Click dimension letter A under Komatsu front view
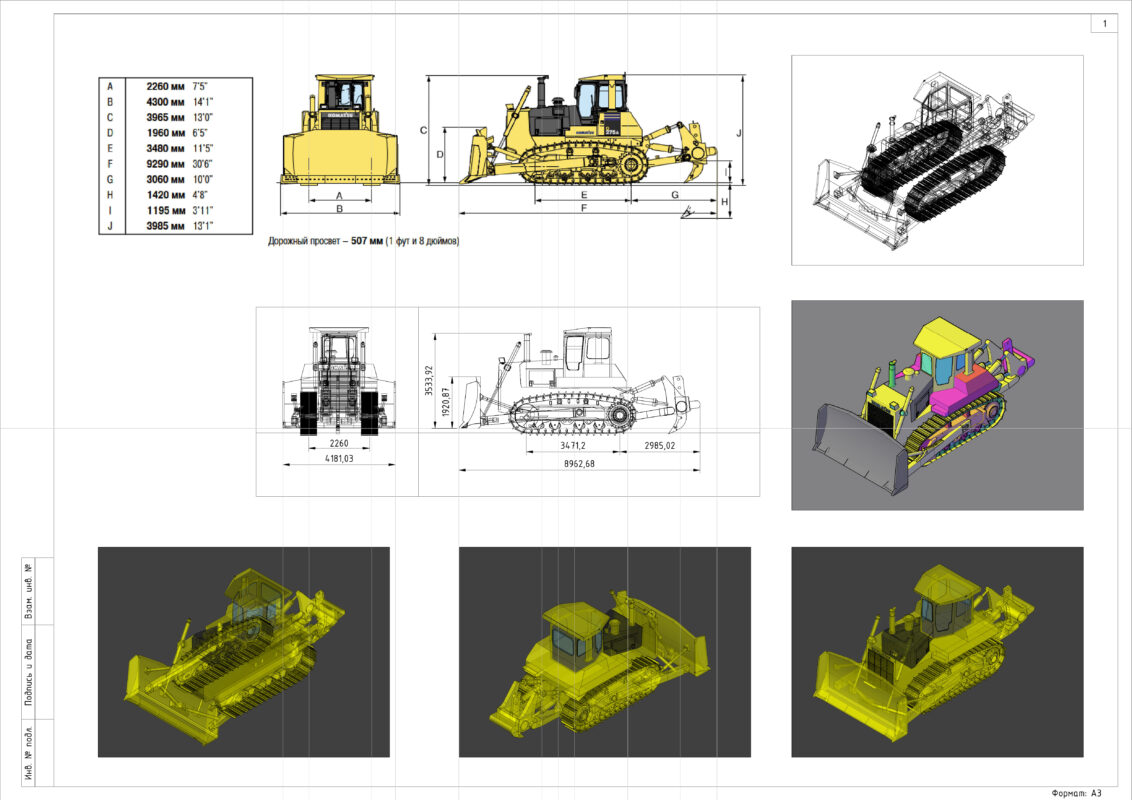 coord(339,196)
